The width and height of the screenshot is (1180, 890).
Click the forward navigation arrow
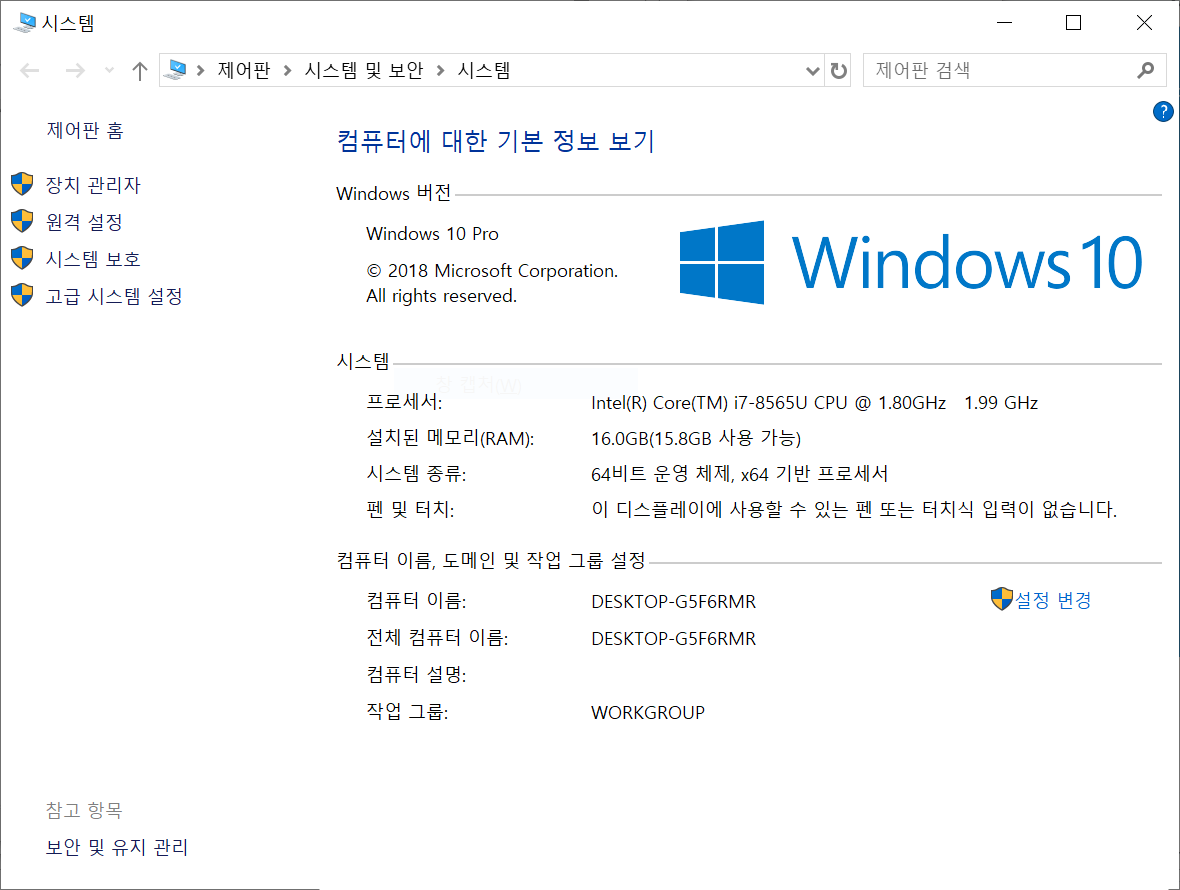pyautogui.click(x=75, y=71)
